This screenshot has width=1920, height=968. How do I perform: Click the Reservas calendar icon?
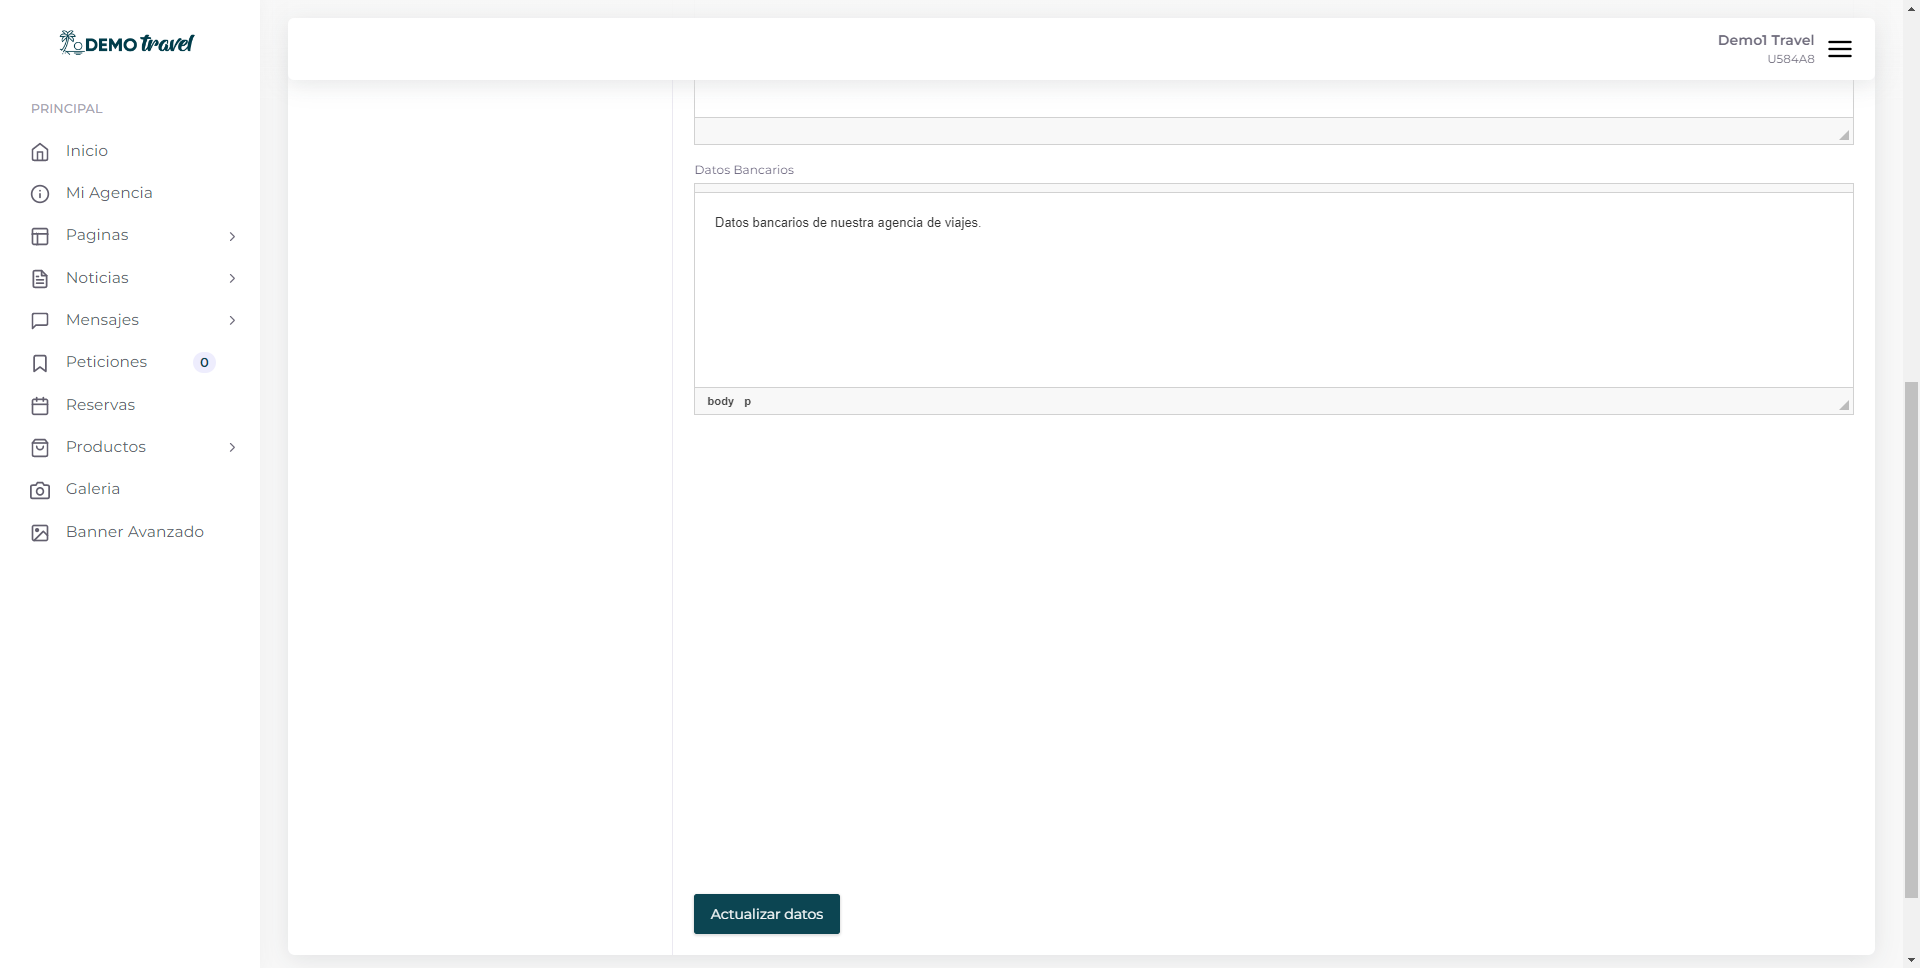40,406
